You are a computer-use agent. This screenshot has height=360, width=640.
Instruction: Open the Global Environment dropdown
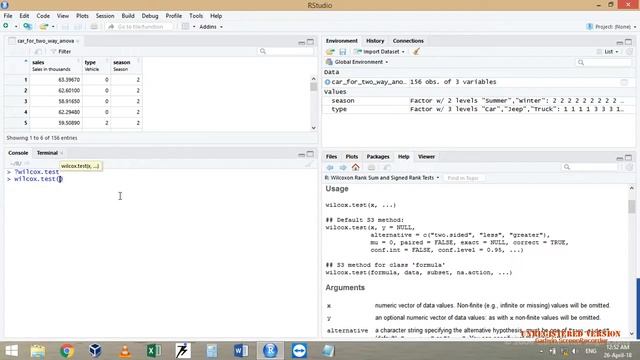click(357, 62)
